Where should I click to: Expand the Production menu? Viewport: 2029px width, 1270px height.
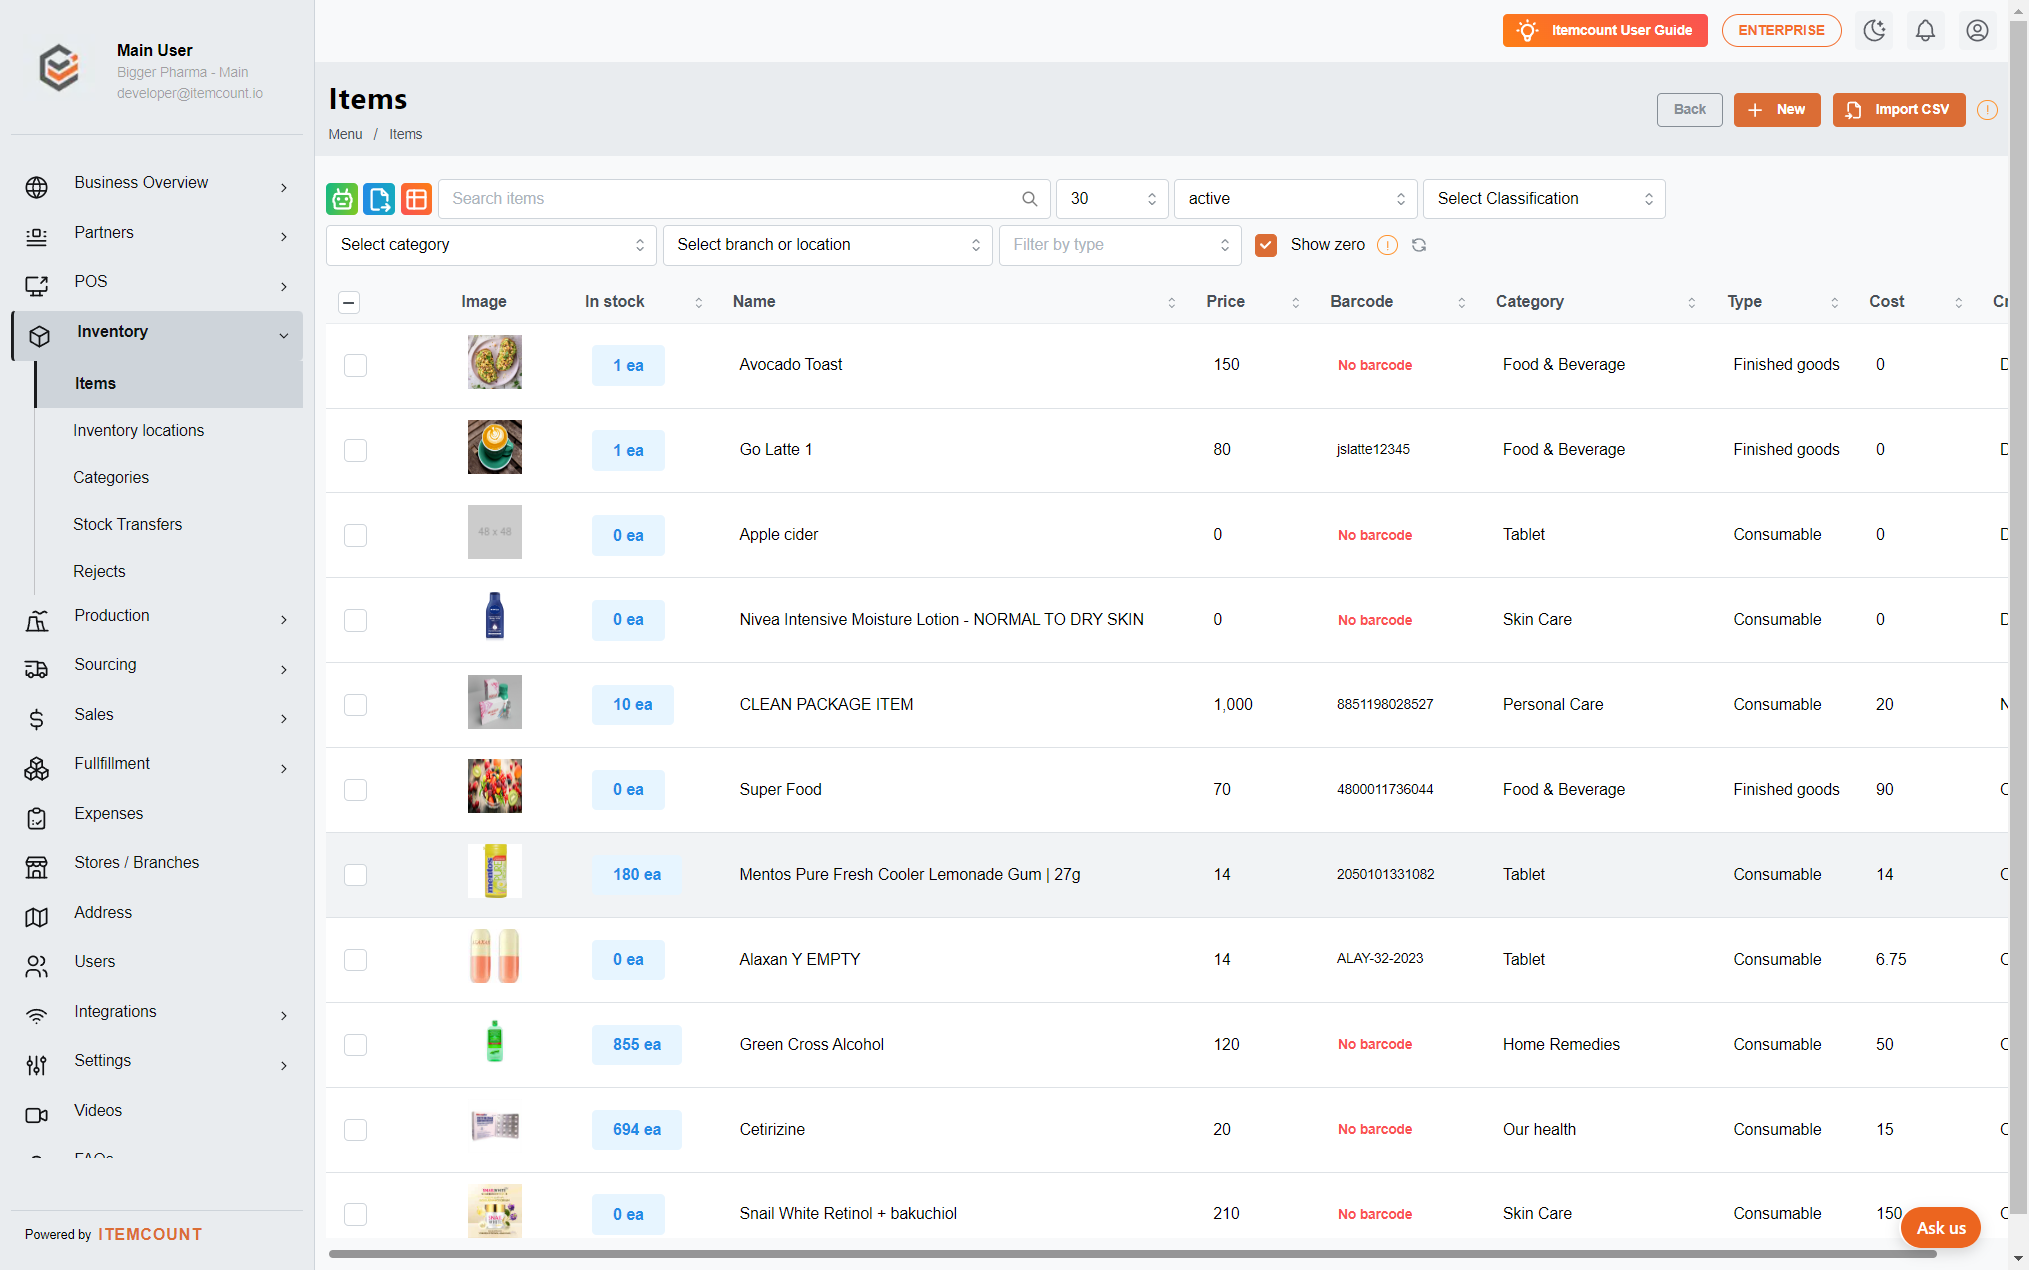(157, 620)
